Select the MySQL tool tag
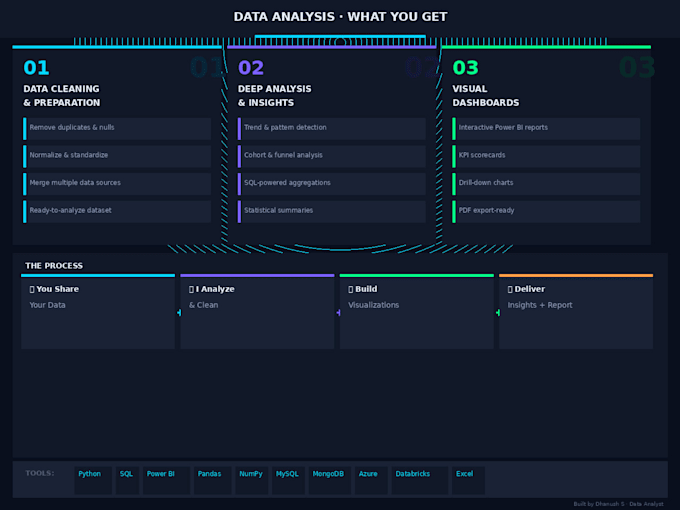The image size is (680, 510). pos(288,480)
